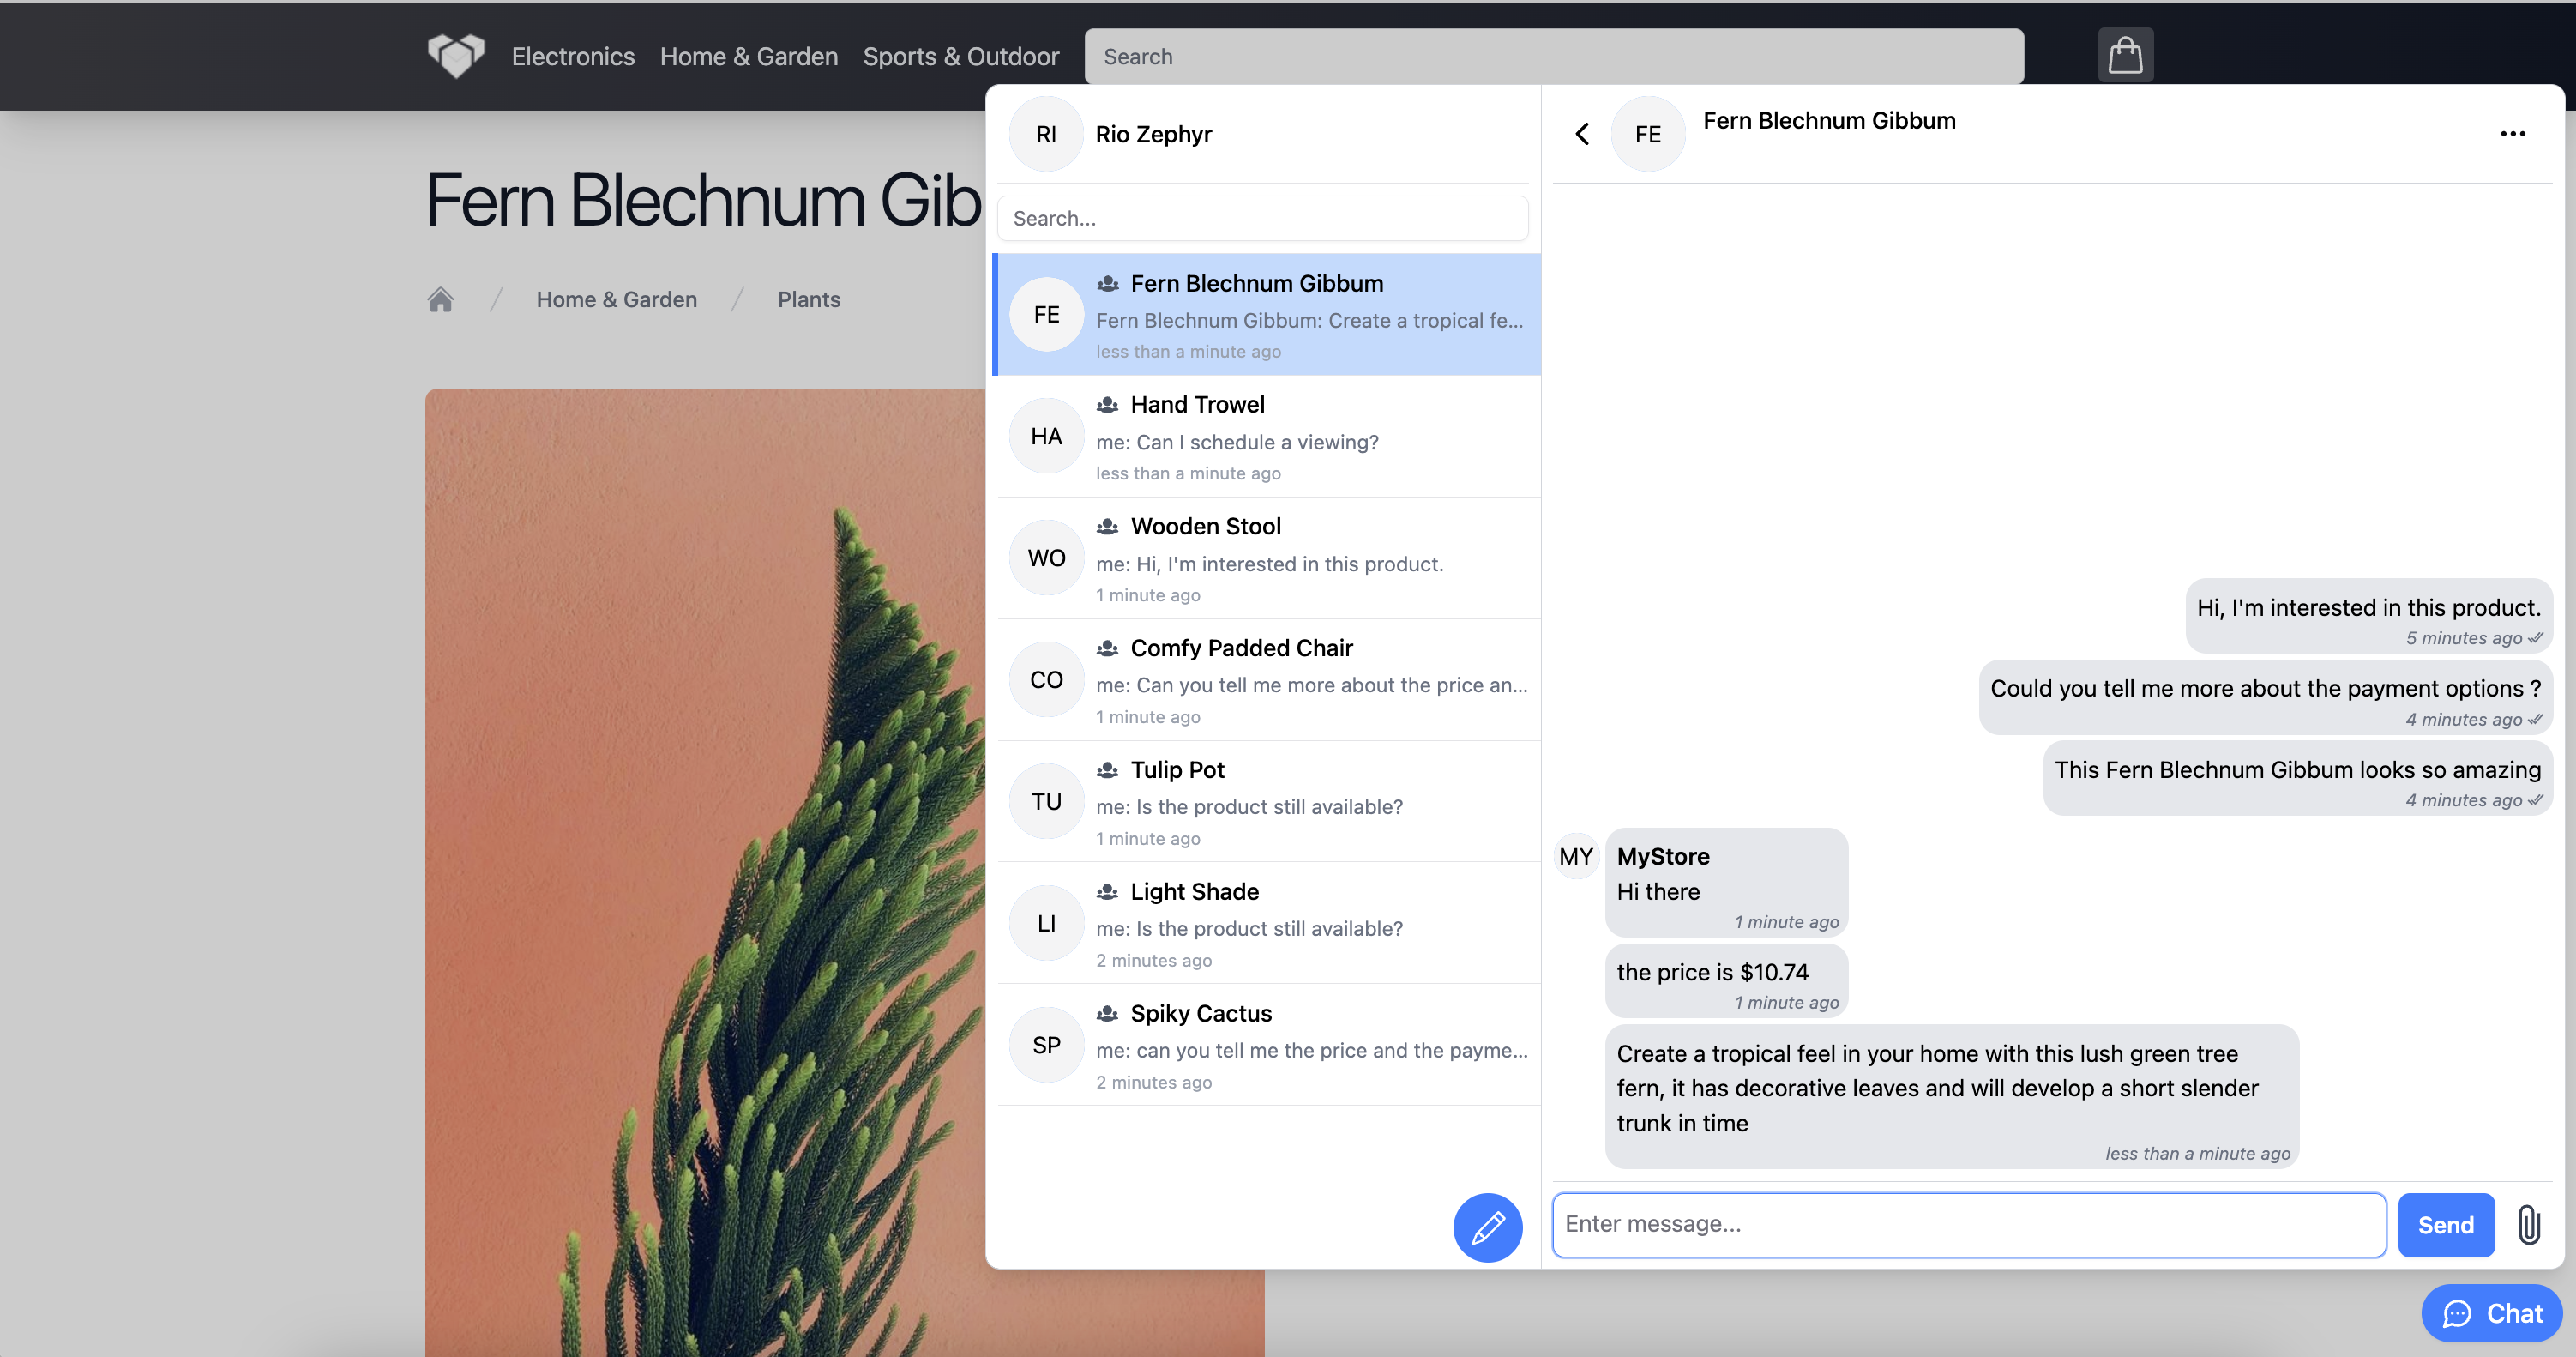The height and width of the screenshot is (1357, 2576).
Task: Click the home breadcrumb icon
Action: tap(440, 299)
